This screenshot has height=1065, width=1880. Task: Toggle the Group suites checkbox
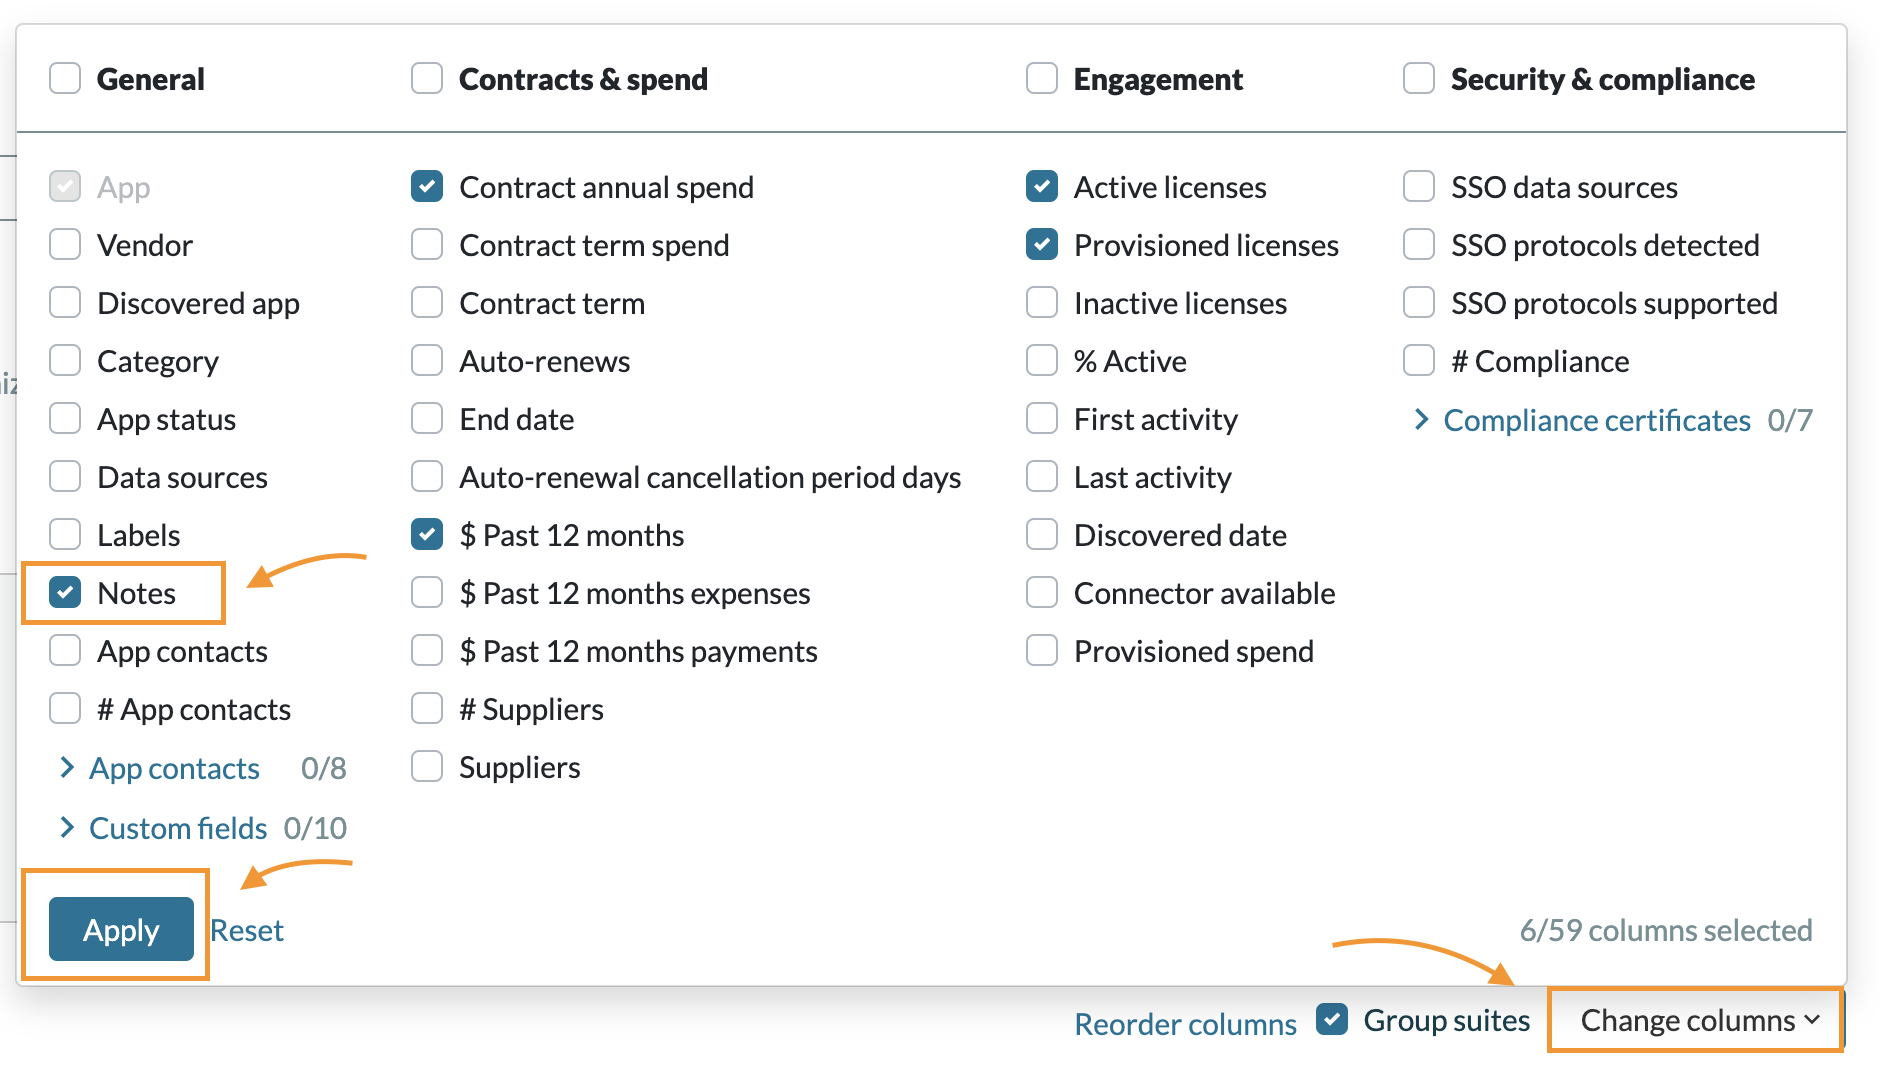click(x=1332, y=1019)
